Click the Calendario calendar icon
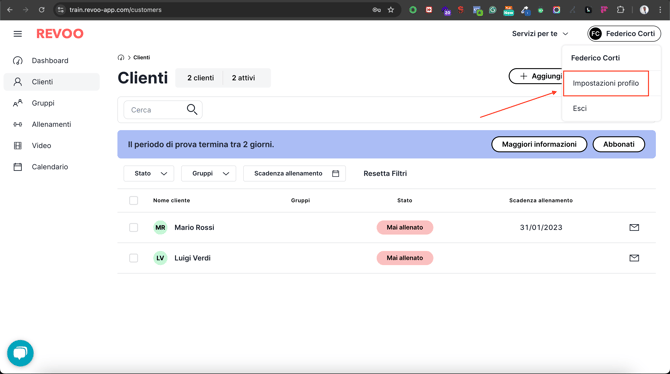The image size is (670, 374). 18,167
